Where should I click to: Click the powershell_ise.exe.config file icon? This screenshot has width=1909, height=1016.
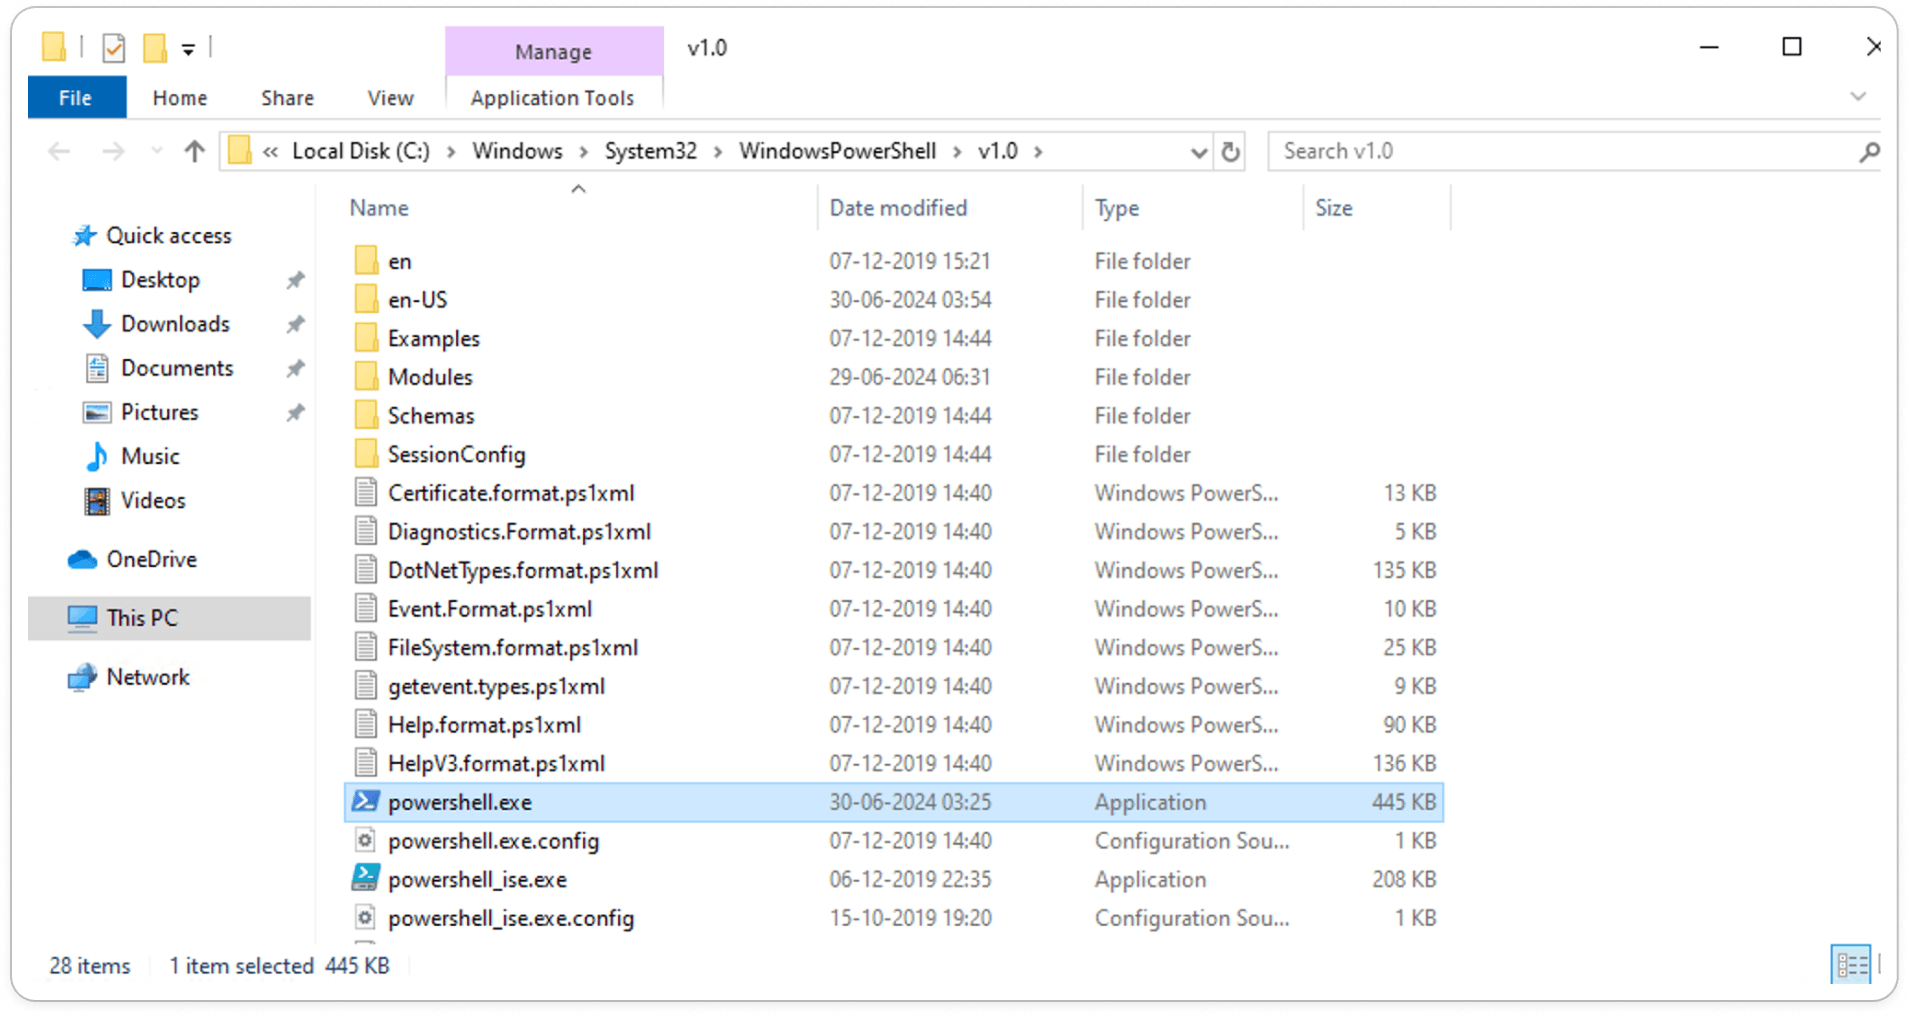point(366,917)
